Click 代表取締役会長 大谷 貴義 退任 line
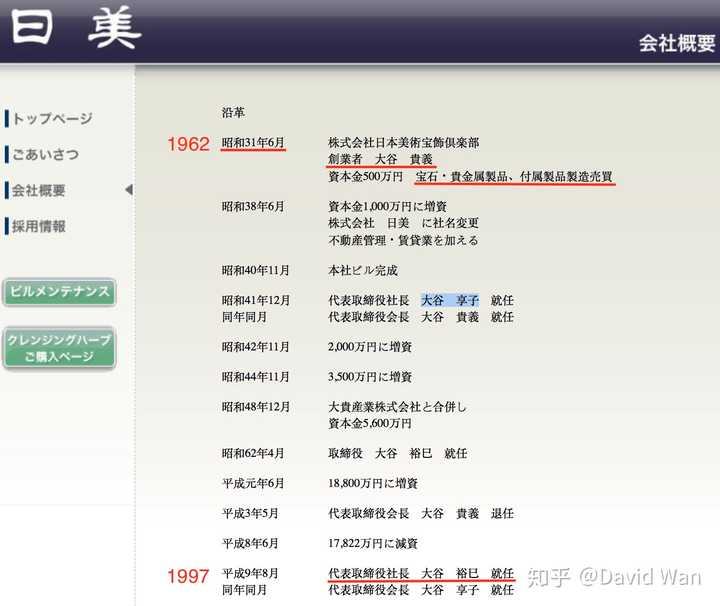The image size is (720, 606). click(421, 513)
